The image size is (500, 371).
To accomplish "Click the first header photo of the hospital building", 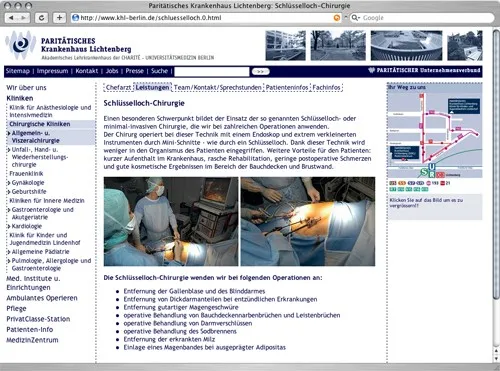I will click(285, 46).
